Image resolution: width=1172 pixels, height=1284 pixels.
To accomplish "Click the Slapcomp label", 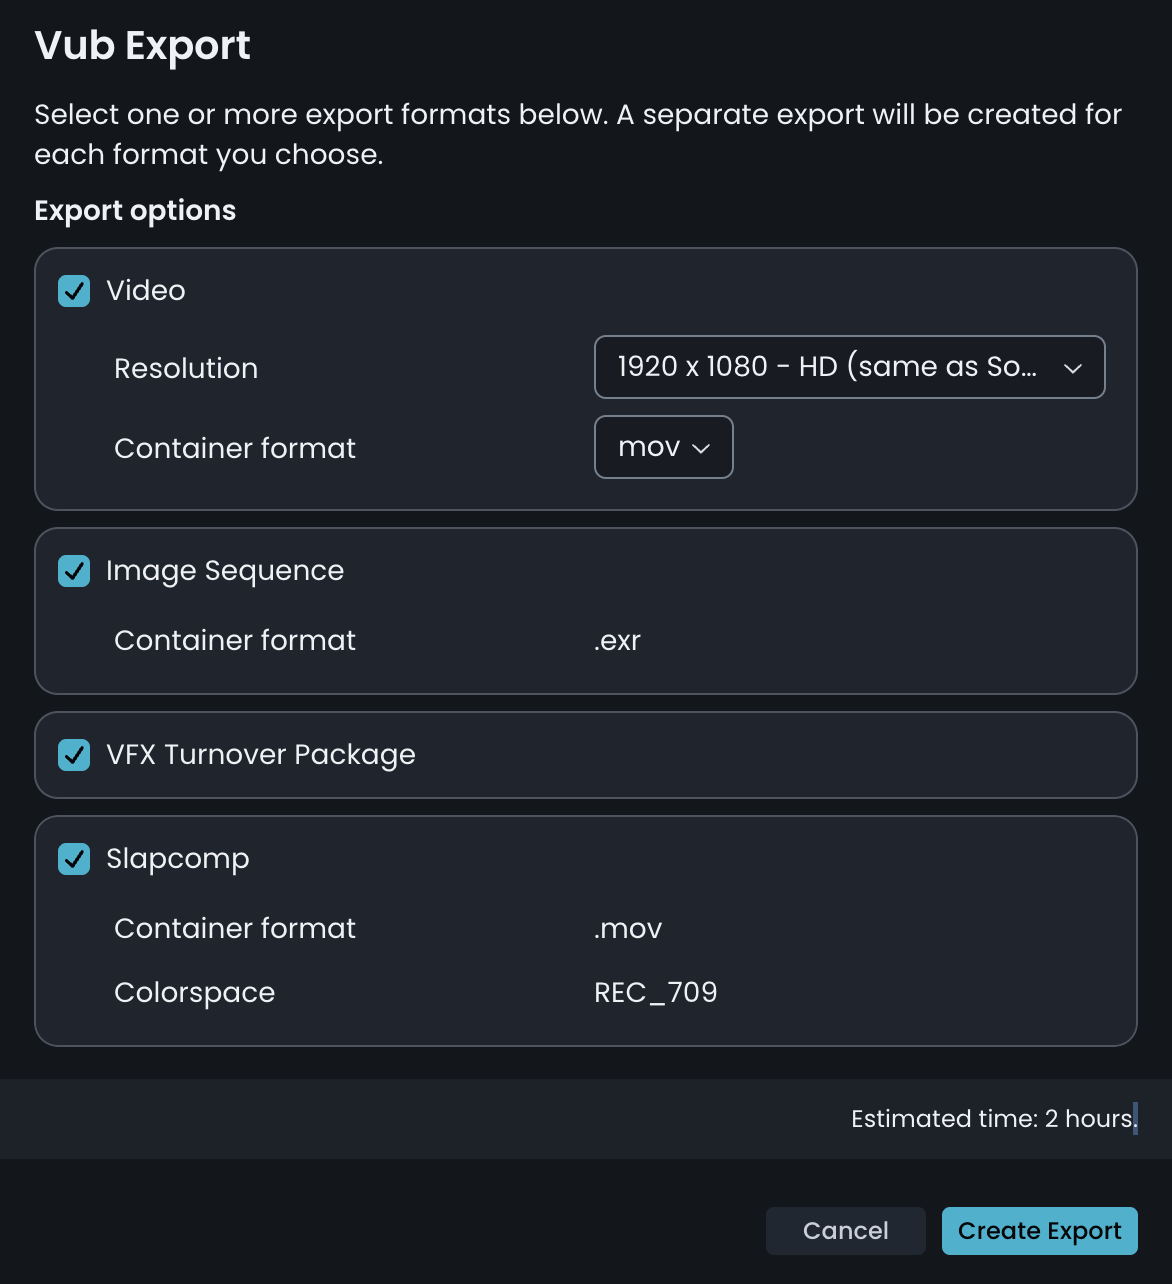I will point(178,859).
